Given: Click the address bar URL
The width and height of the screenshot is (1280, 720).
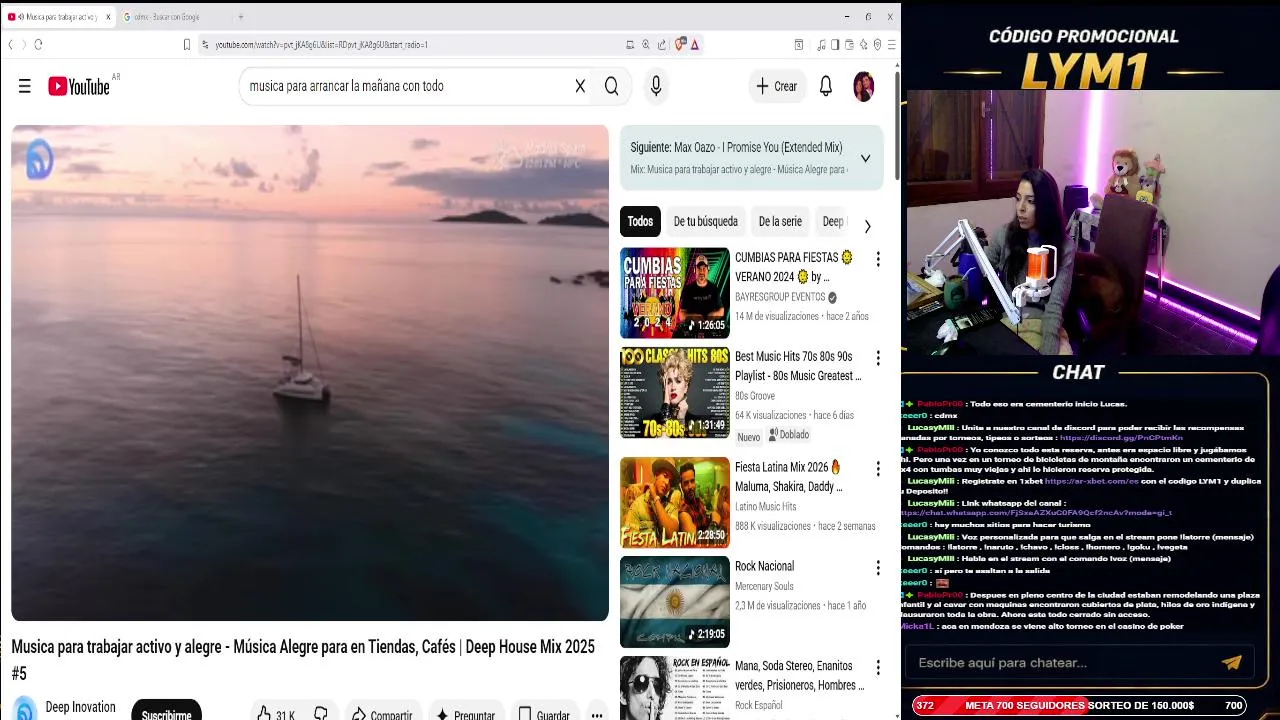Looking at the screenshot, I should coord(321,45).
